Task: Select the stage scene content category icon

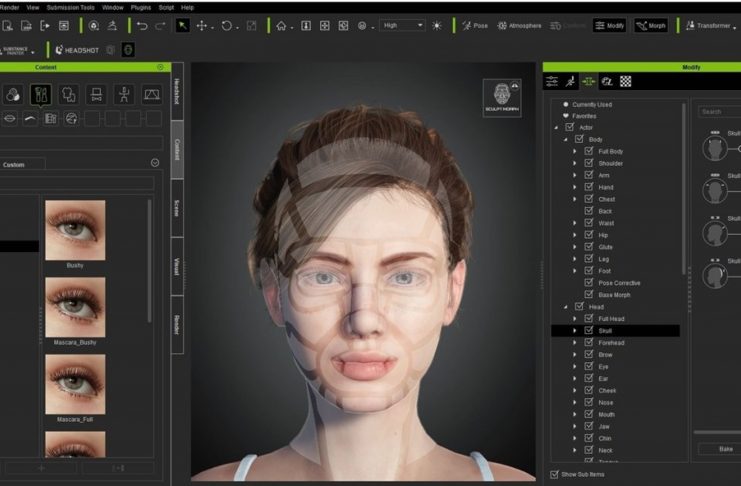Action: click(151, 95)
